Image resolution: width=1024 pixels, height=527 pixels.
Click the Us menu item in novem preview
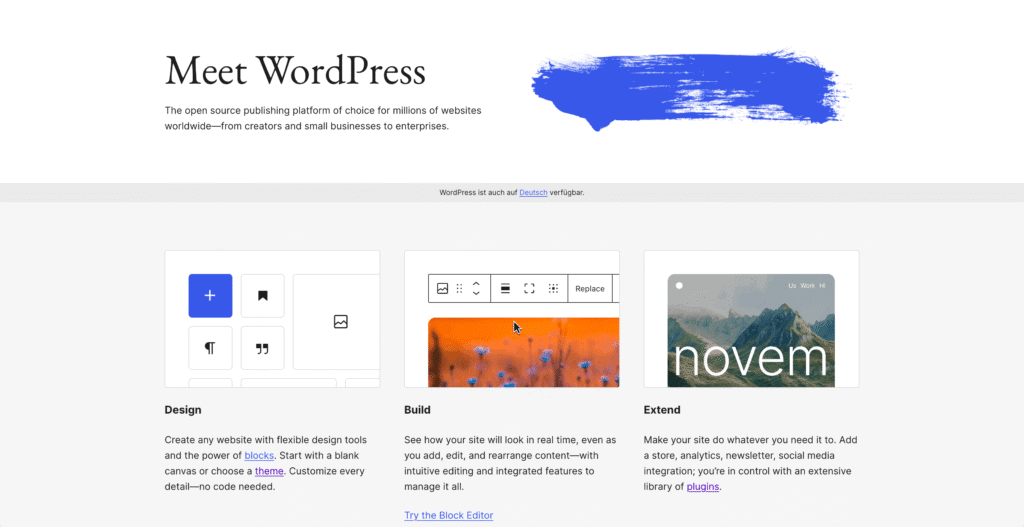(792, 285)
